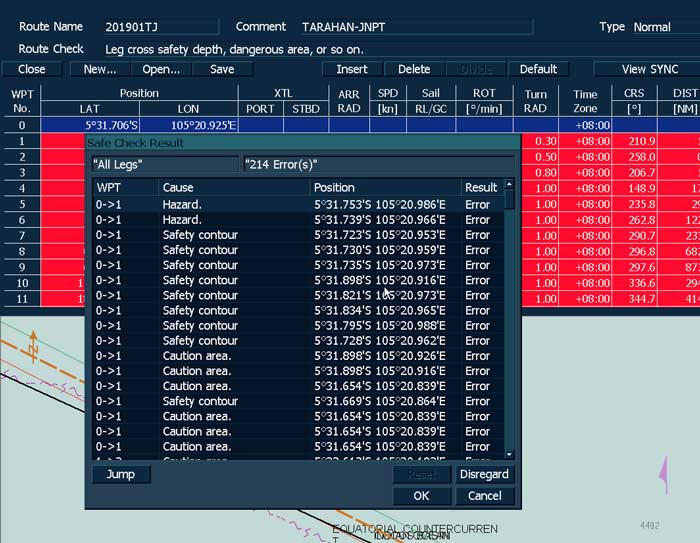Click the "All Legs" filter field
The width and height of the screenshot is (700, 543).
pos(163,163)
